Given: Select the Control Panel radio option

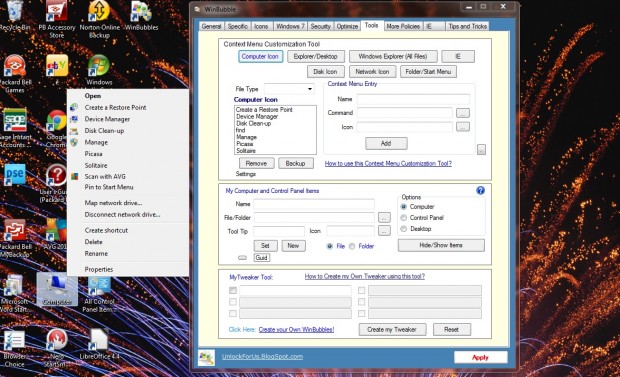Looking at the screenshot, I should tap(404, 218).
